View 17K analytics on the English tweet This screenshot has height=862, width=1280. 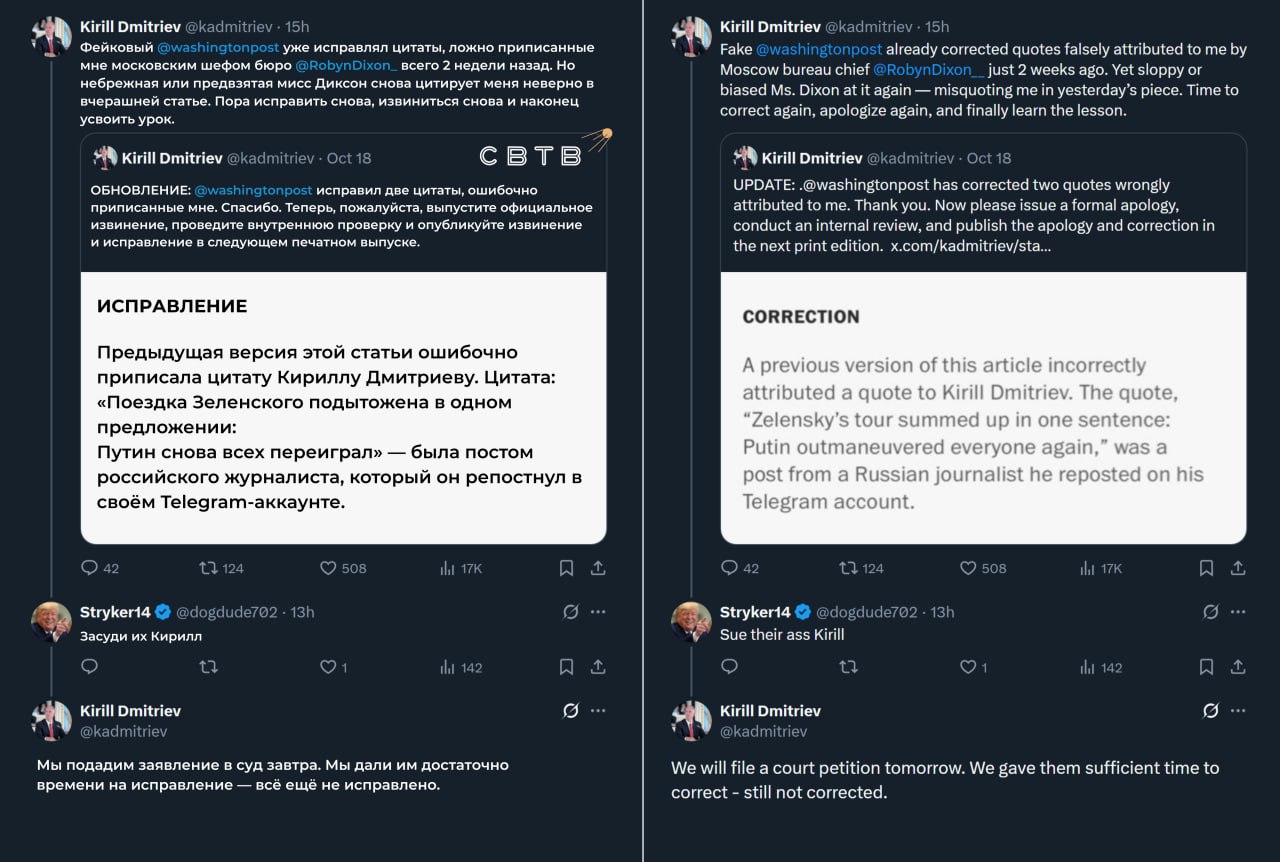[1089, 568]
